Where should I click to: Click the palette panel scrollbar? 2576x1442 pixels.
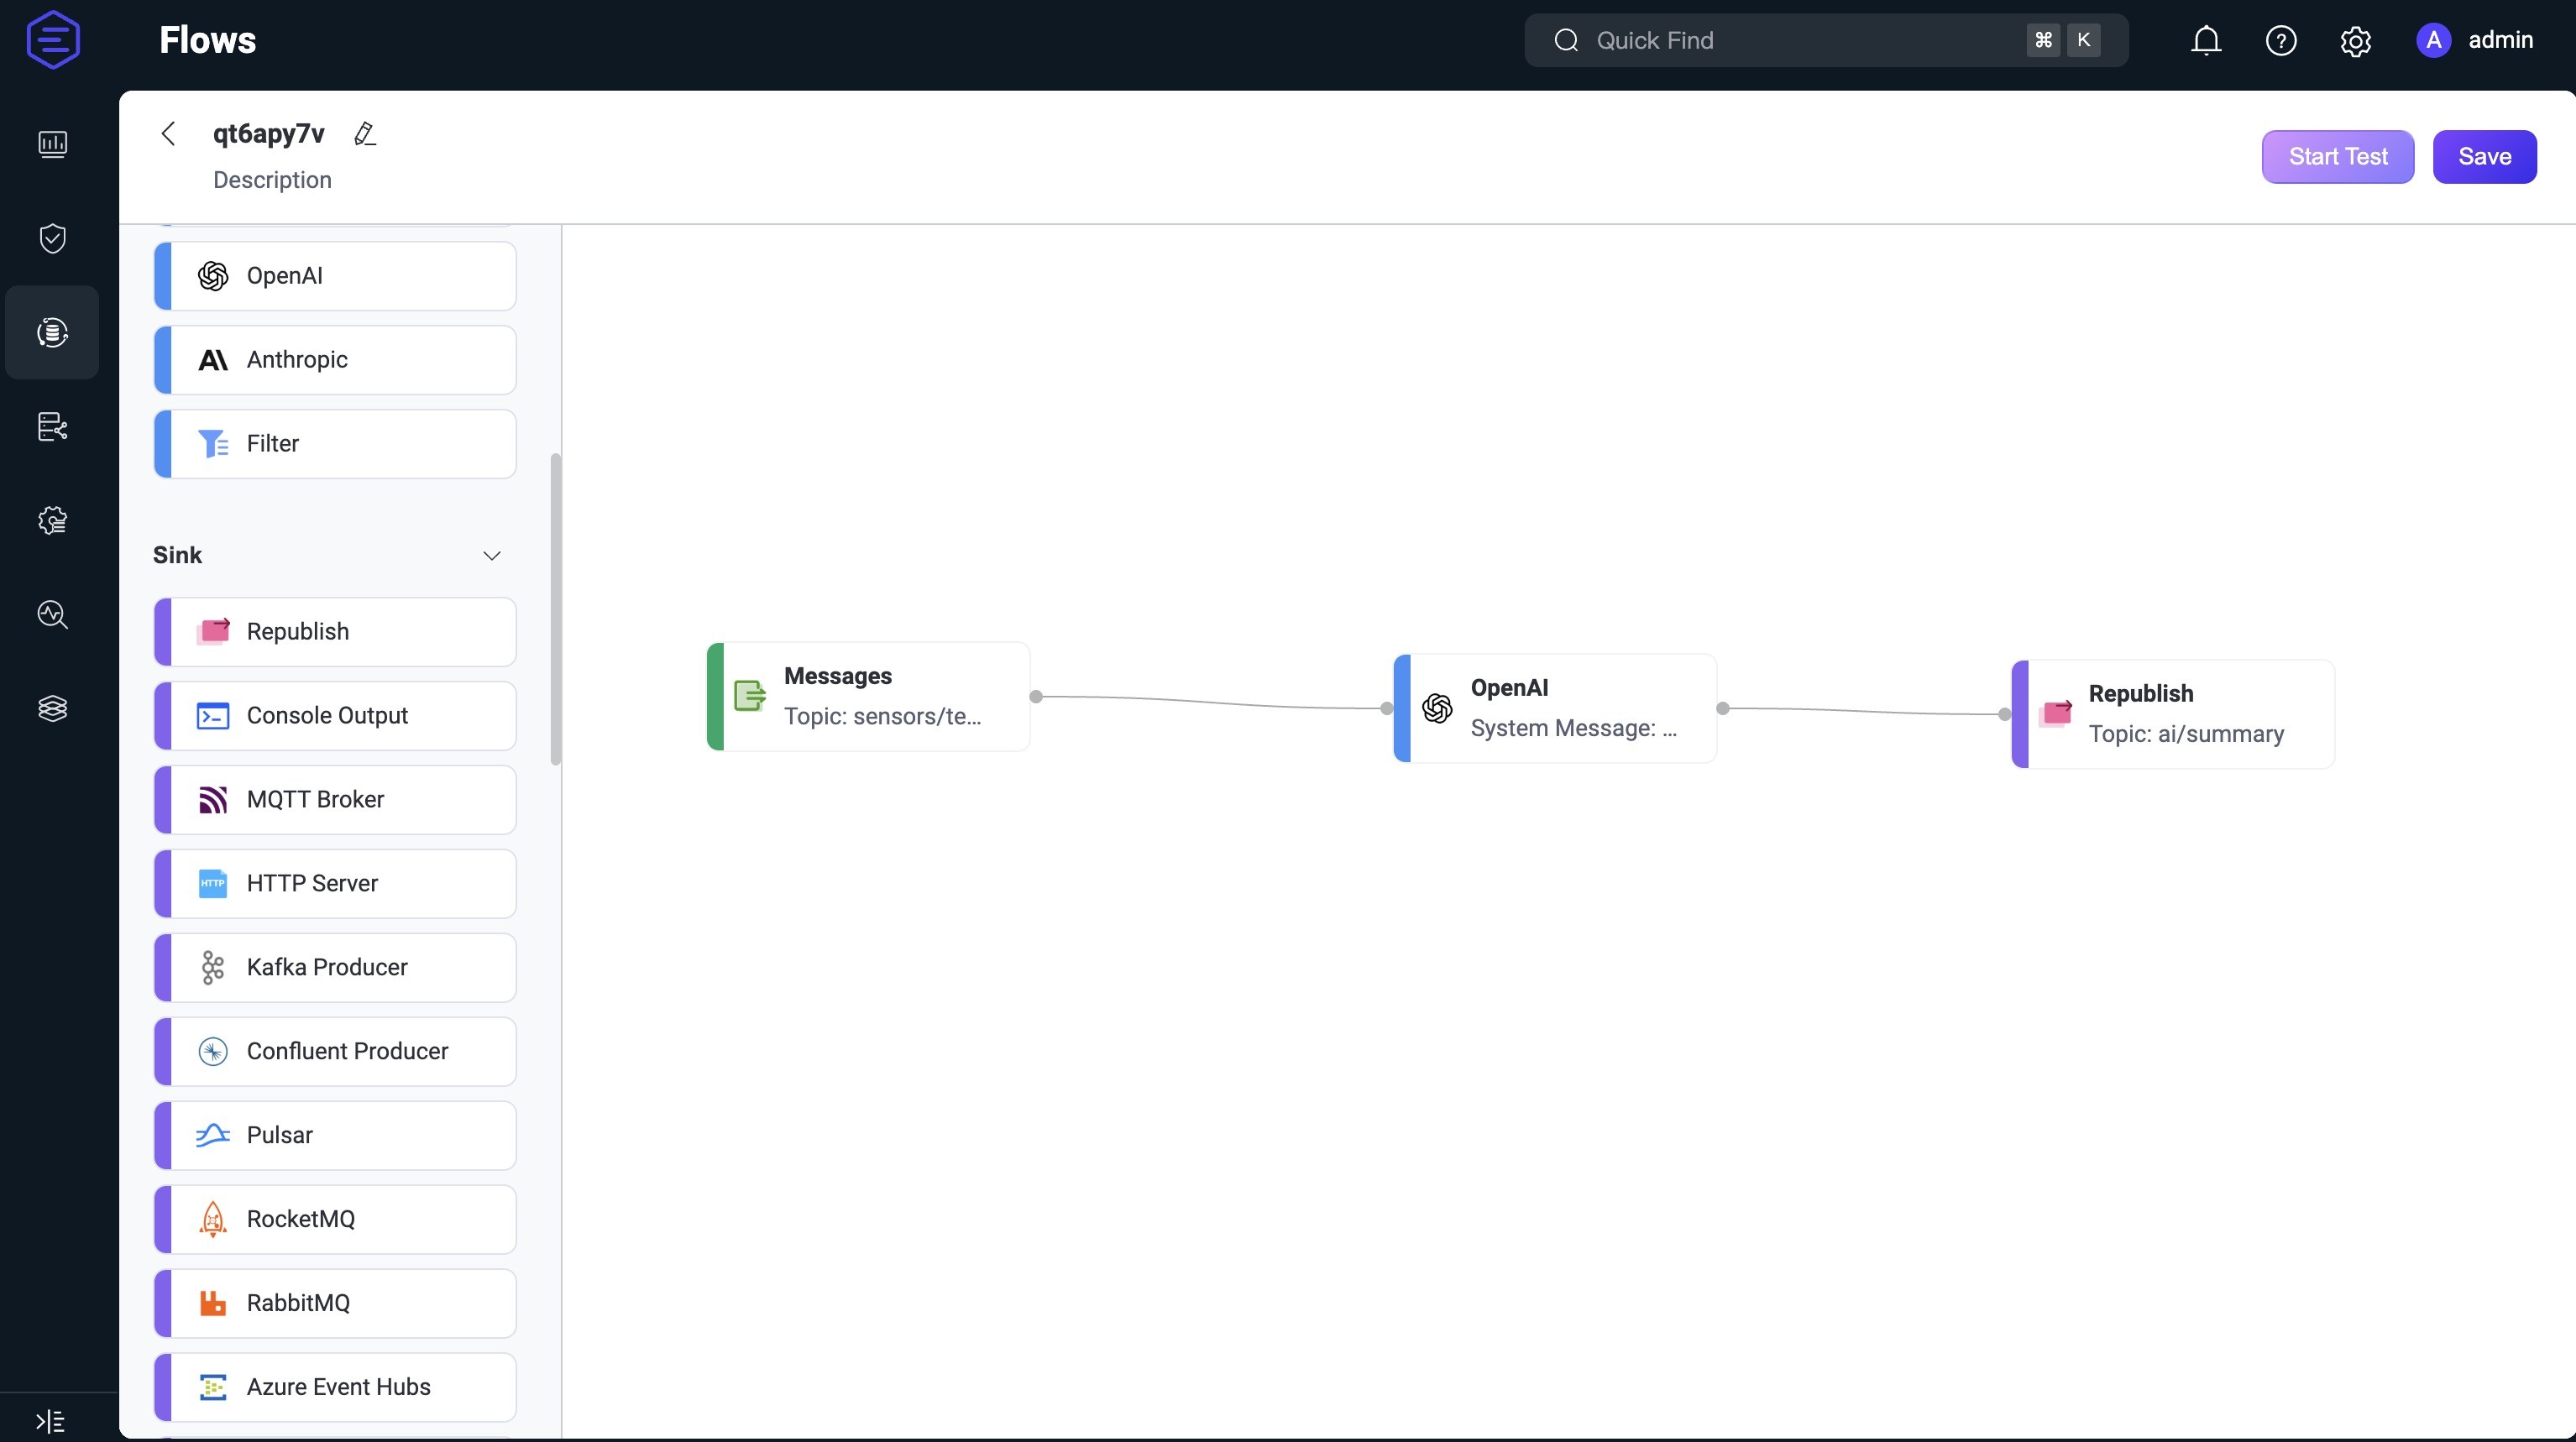tap(556, 610)
